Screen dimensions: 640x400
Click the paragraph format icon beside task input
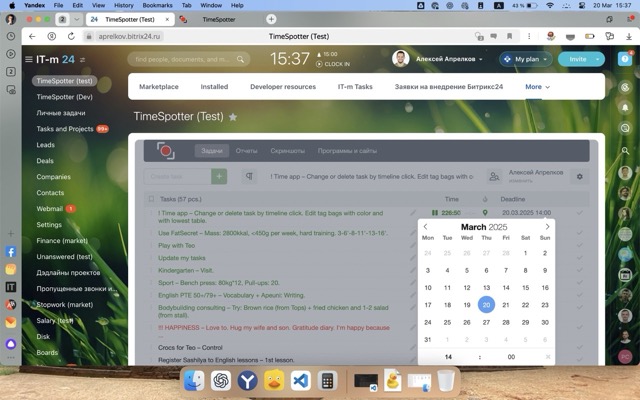pyautogui.click(x=248, y=177)
